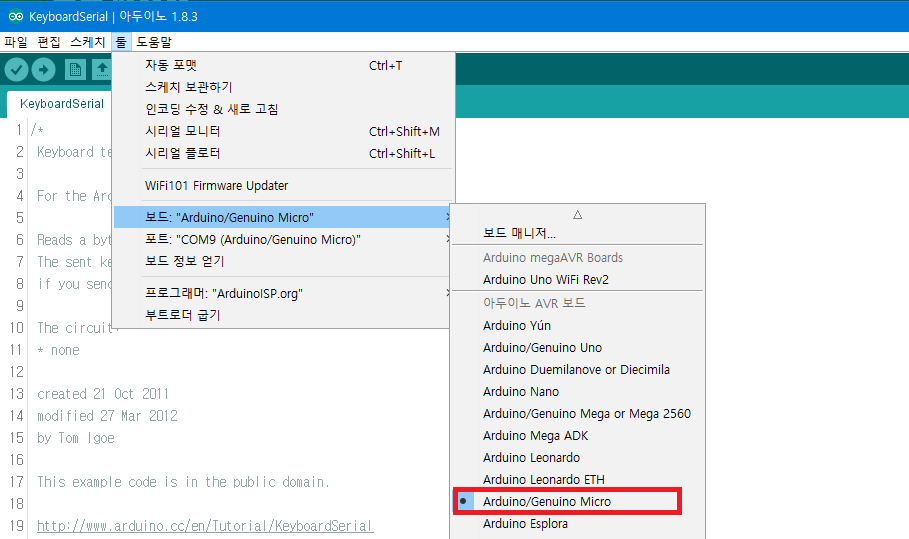
Task: Click the scroll-up triangle in board list
Action: pos(577,214)
